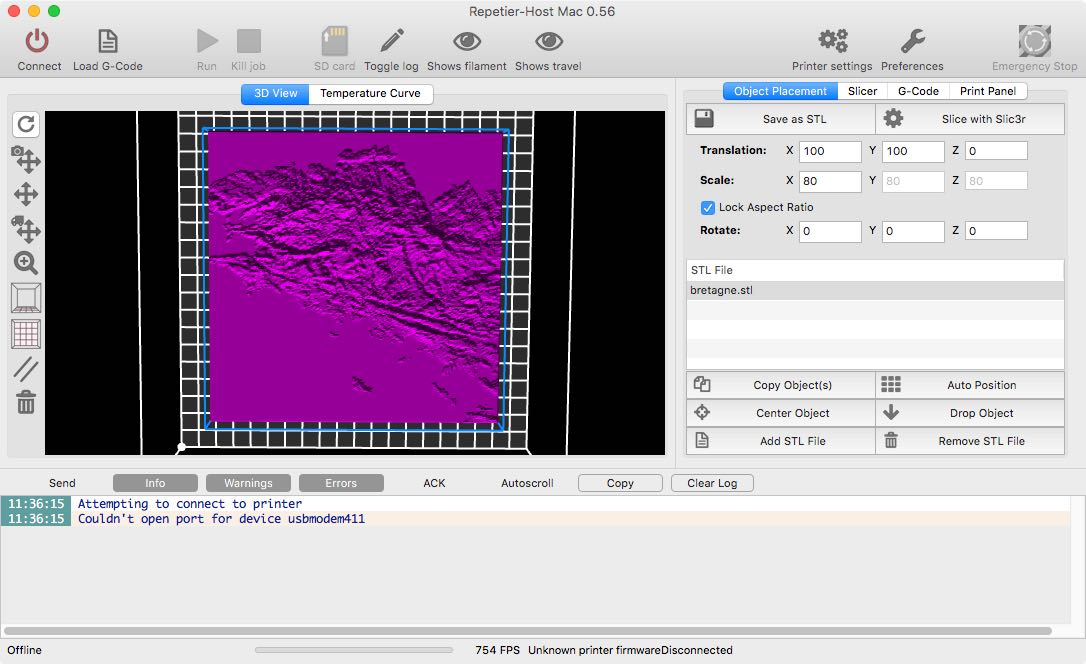
Task: Click Add STL File button
Action: click(x=781, y=441)
